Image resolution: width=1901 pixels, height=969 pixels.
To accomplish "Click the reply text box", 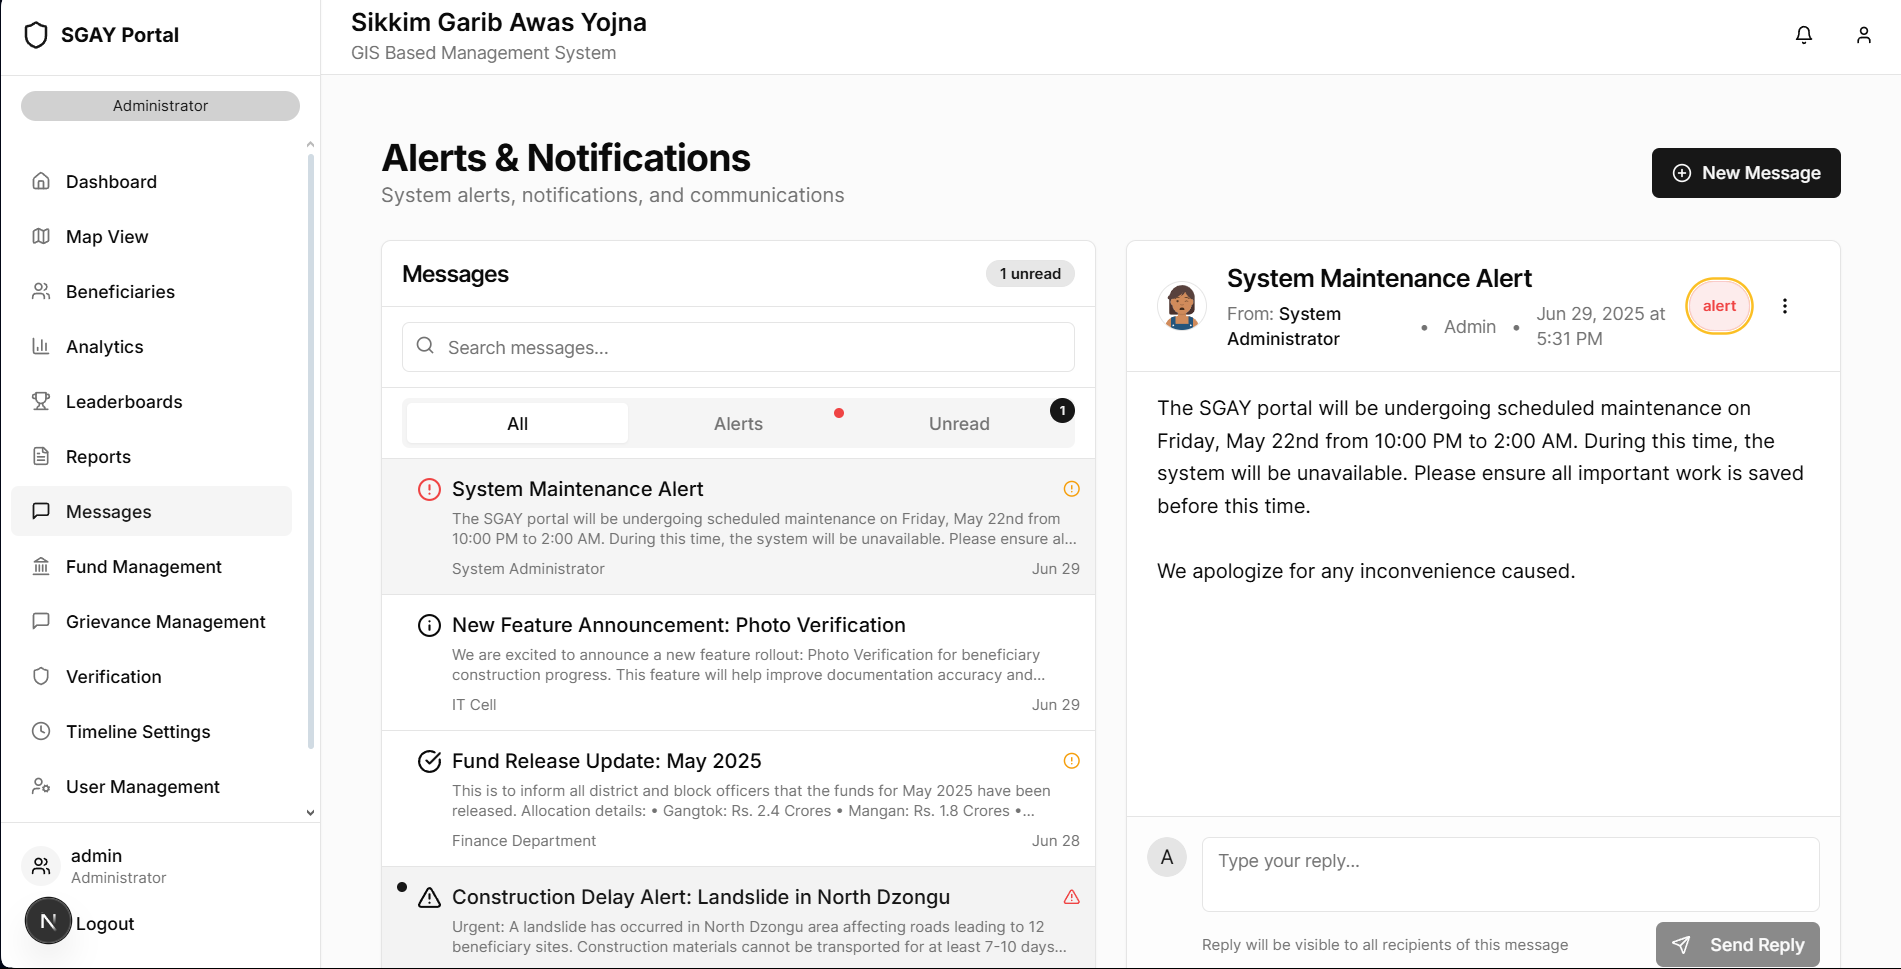I will (1509, 873).
